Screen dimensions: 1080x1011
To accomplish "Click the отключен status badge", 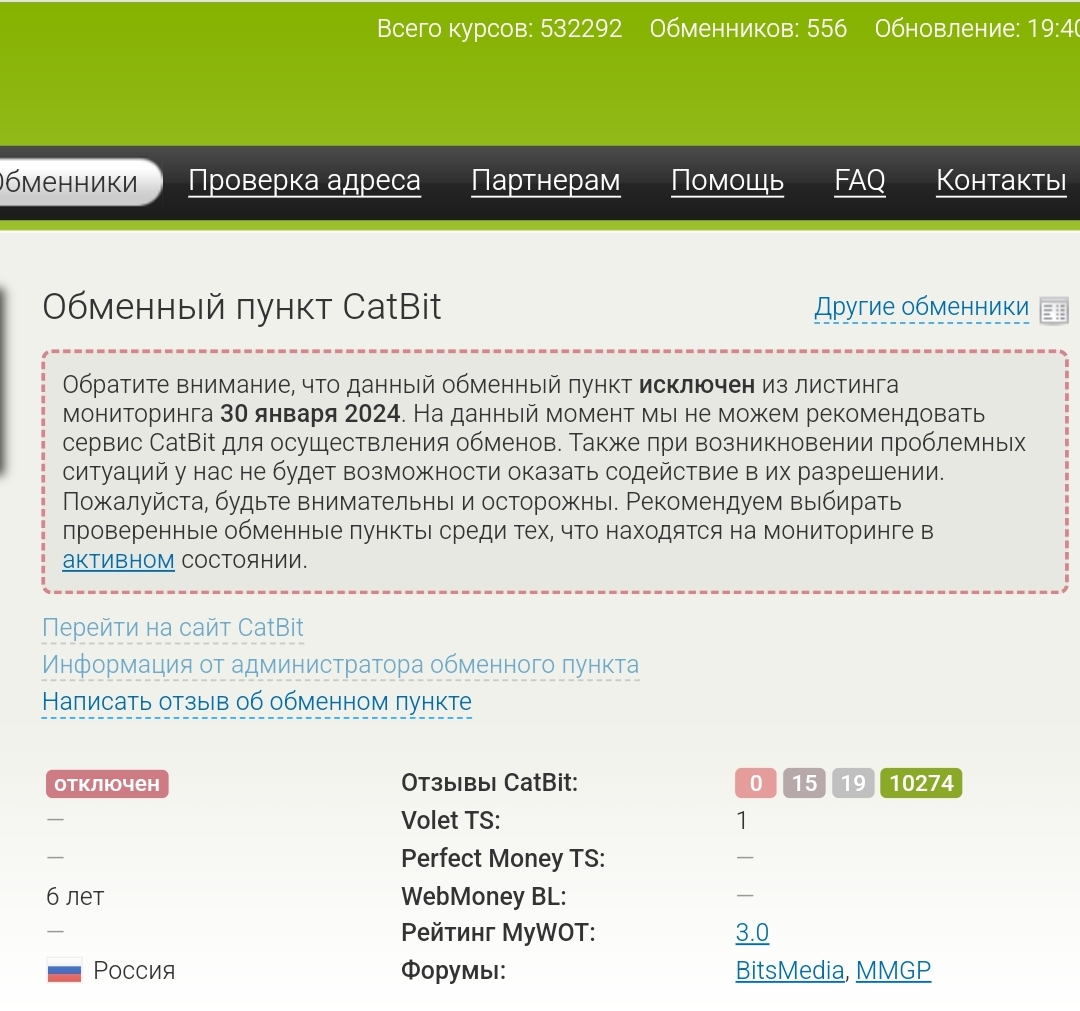I will 107,784.
